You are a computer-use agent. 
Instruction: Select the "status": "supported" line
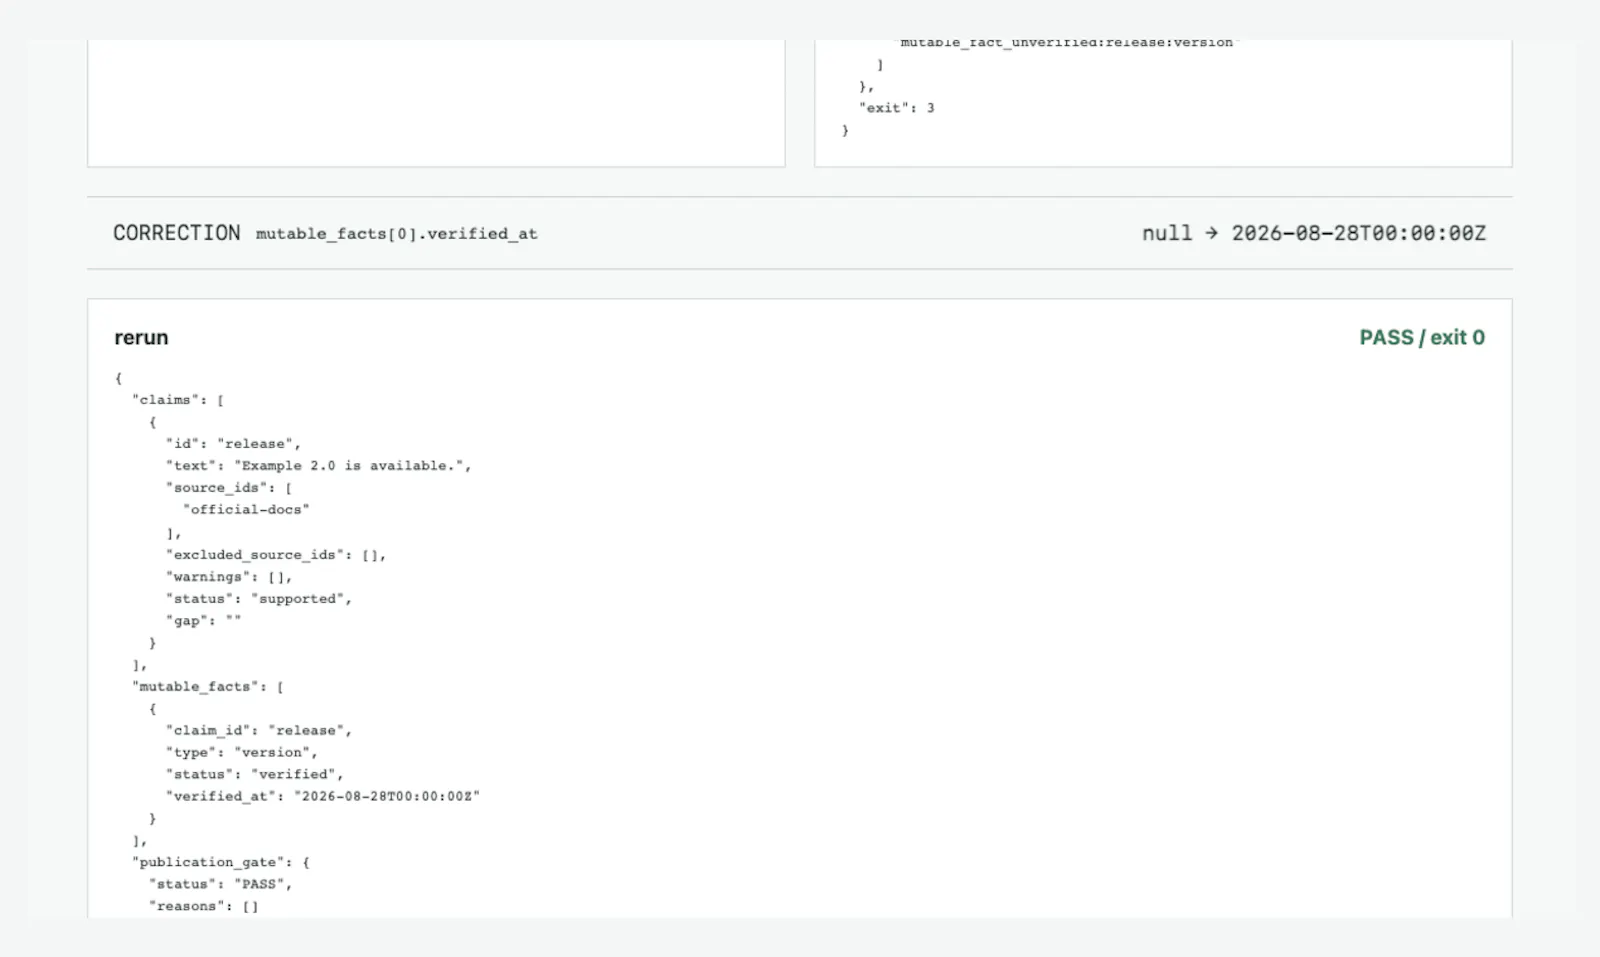pyautogui.click(x=259, y=599)
